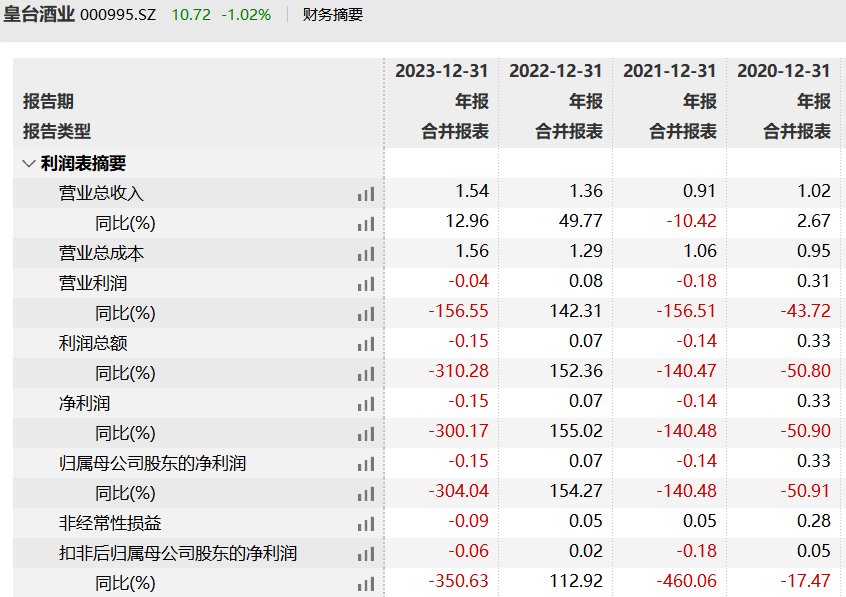Click the 0.28 non-recurring value

pos(814,521)
